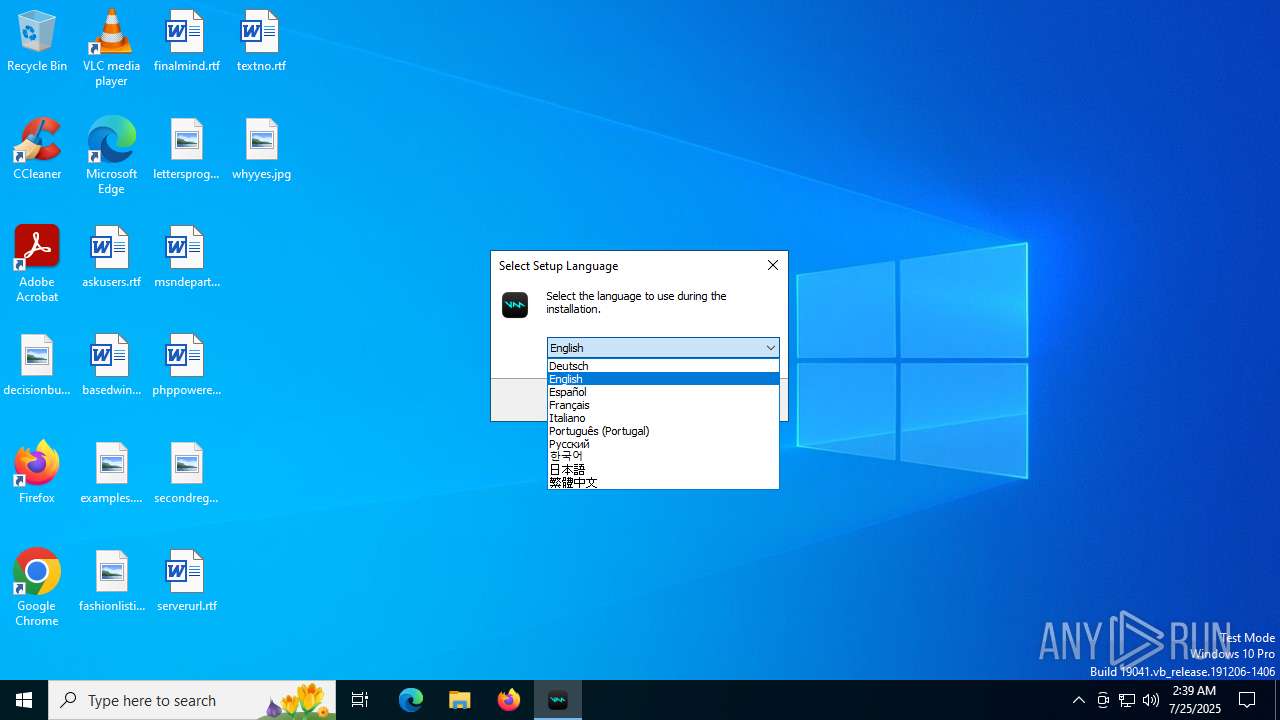Select the examples.... file icon
The height and width of the screenshot is (720, 1280).
111,474
